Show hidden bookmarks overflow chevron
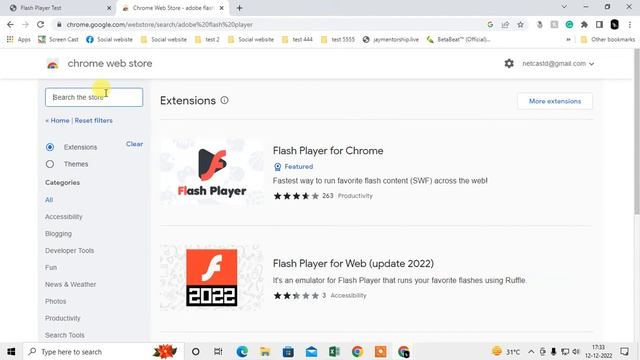640x360 pixels. [568, 40]
